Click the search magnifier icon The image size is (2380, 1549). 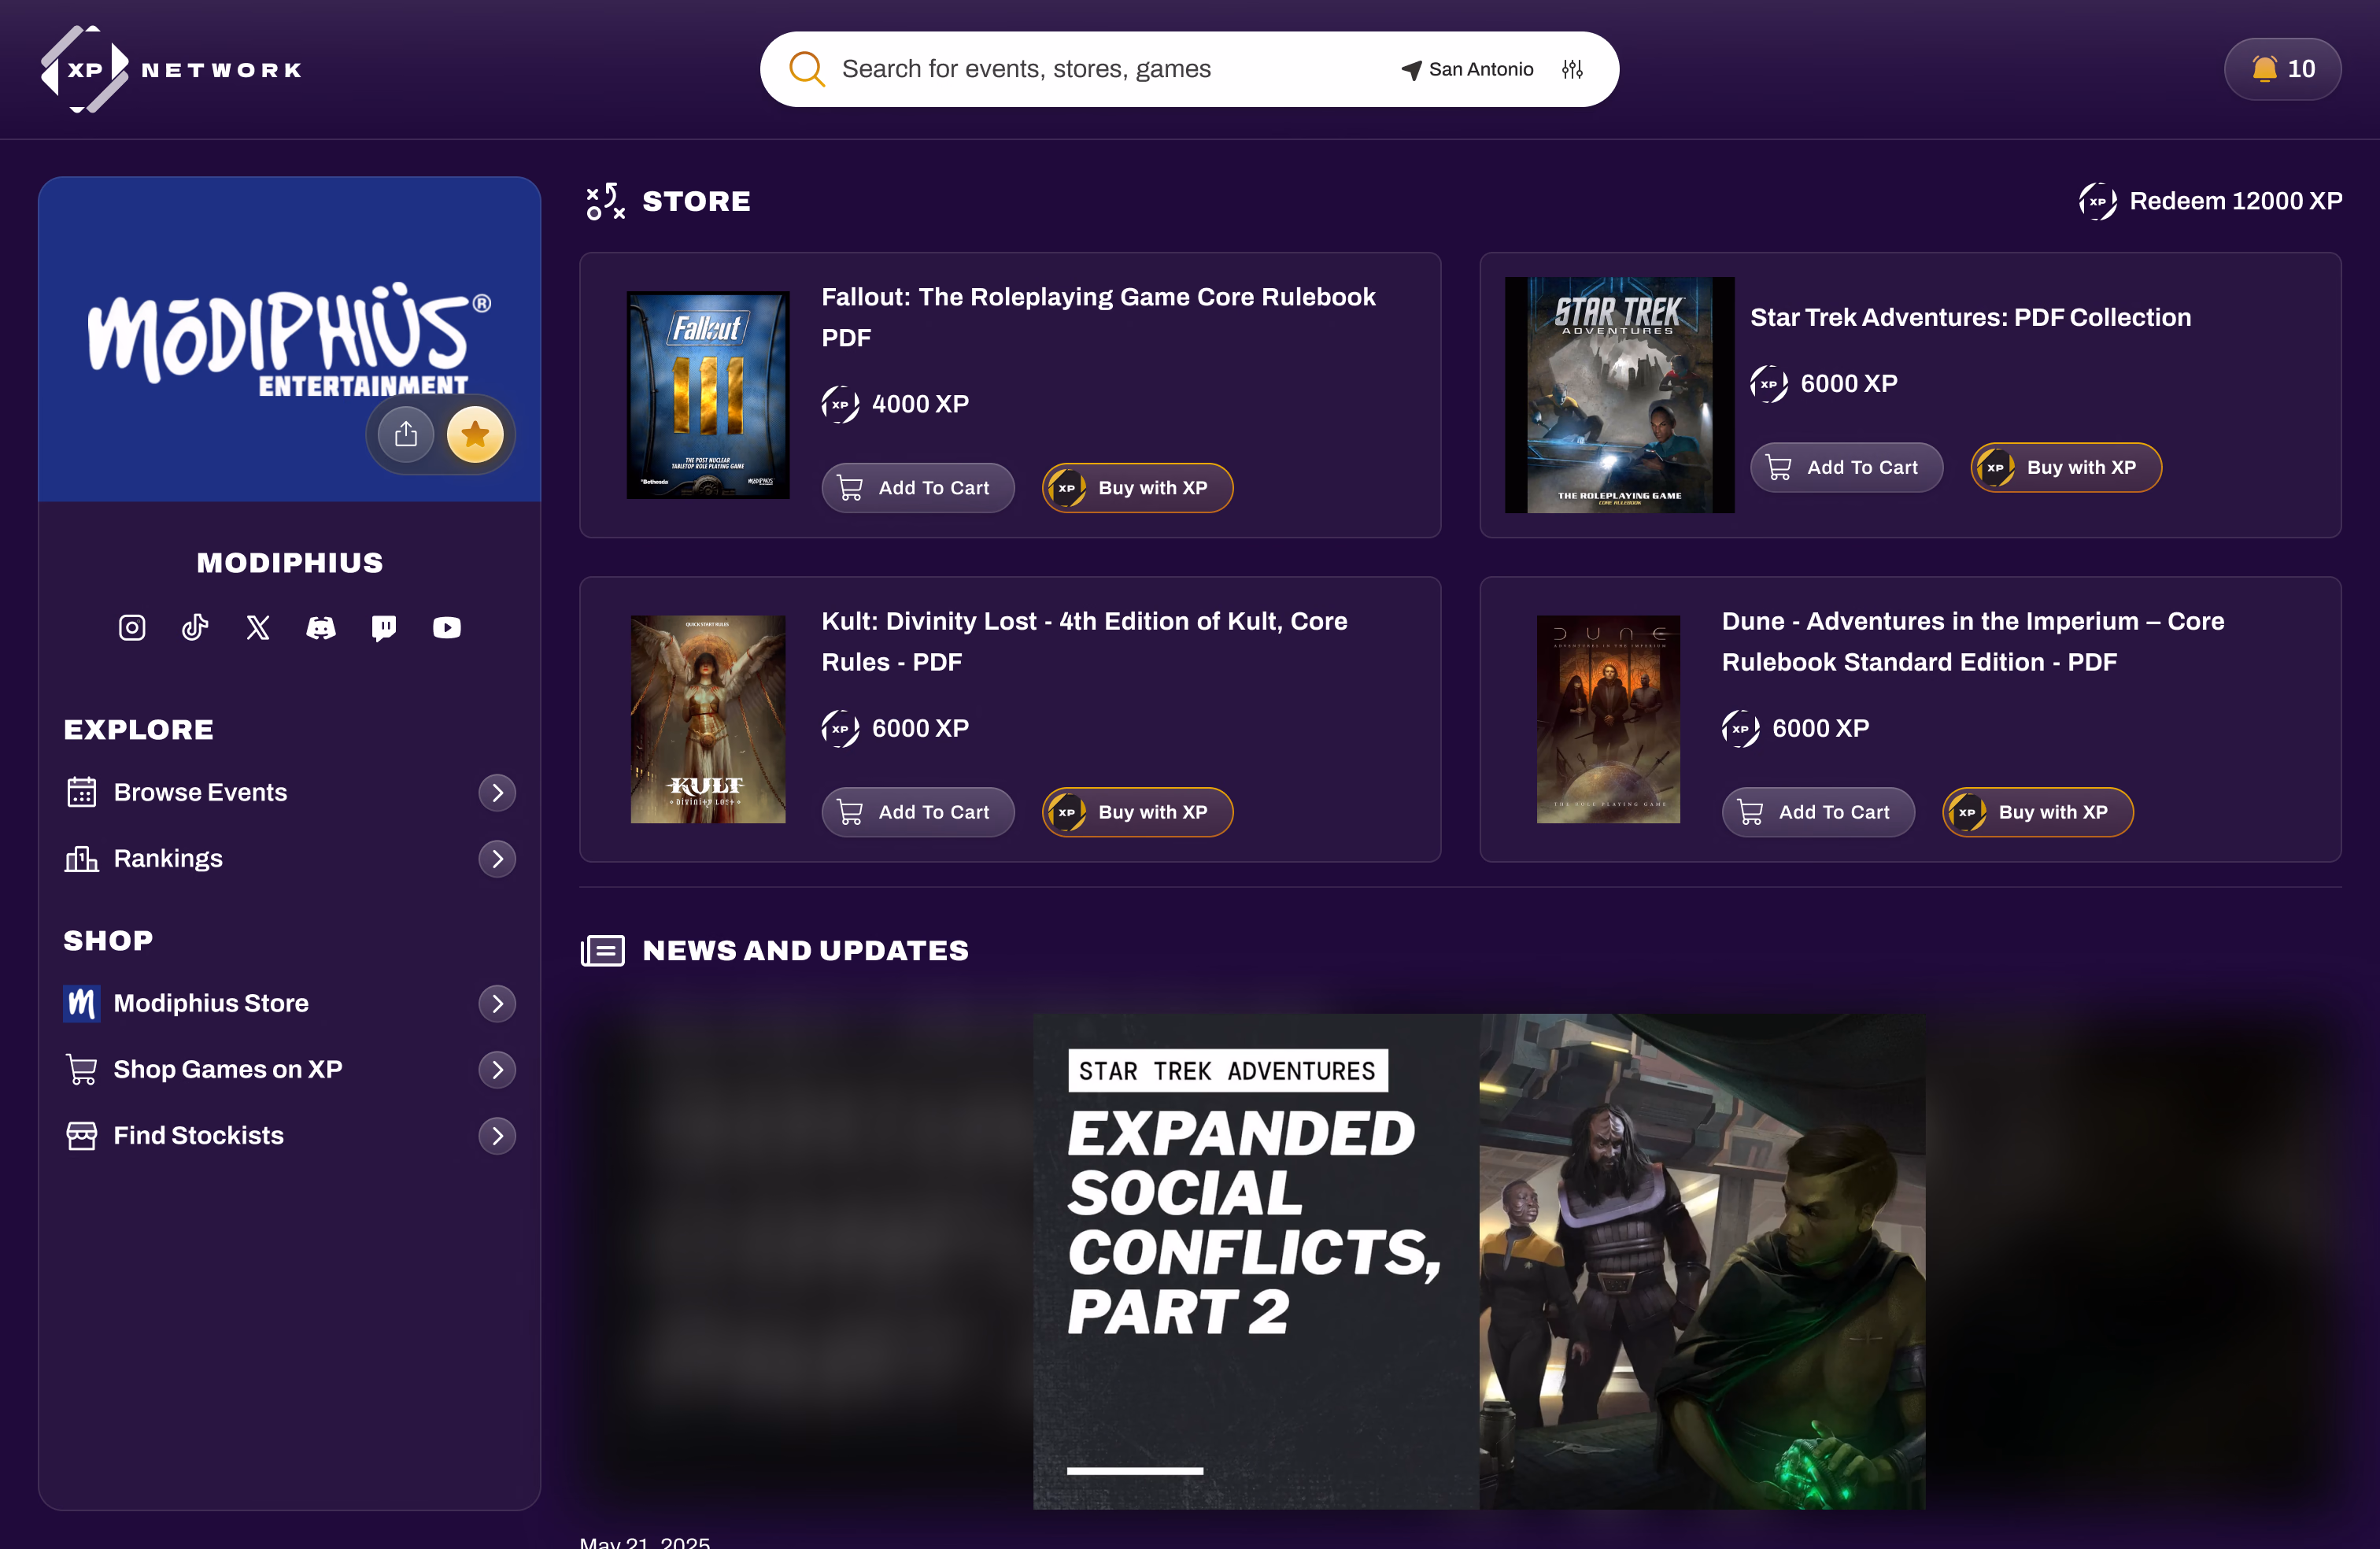(x=806, y=69)
